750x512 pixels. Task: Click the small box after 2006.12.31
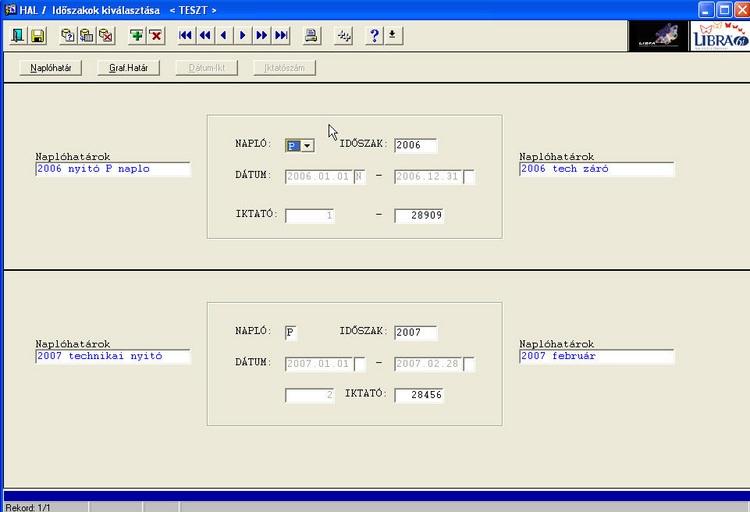coord(469,177)
